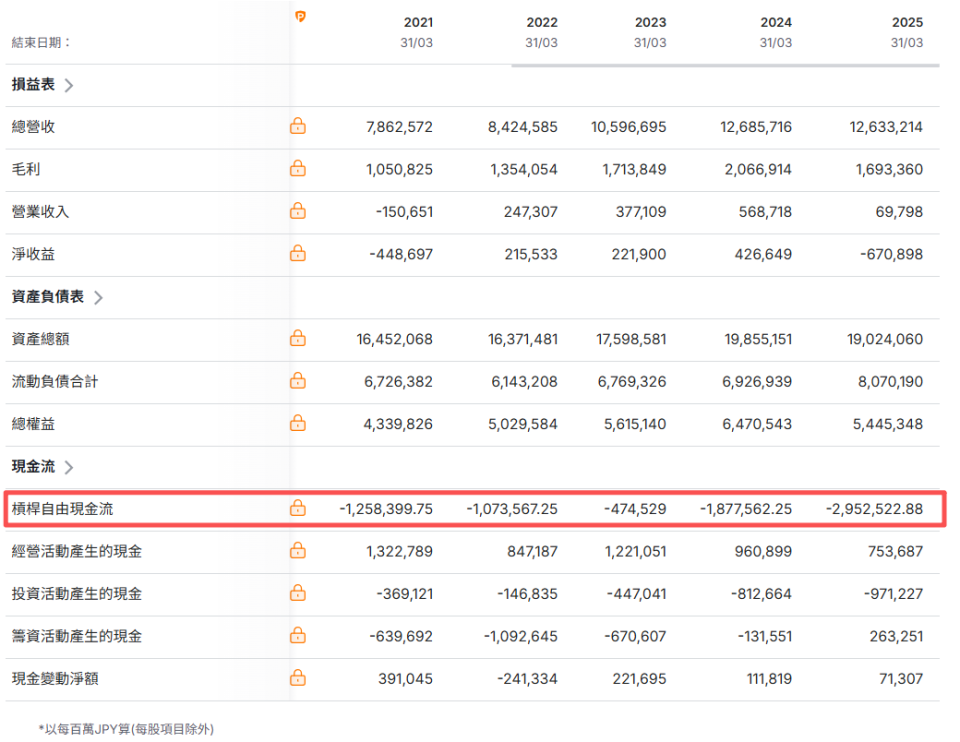This screenshot has width=960, height=742.
Task: Expand the 損益表 section chevron
Action: click(69, 85)
